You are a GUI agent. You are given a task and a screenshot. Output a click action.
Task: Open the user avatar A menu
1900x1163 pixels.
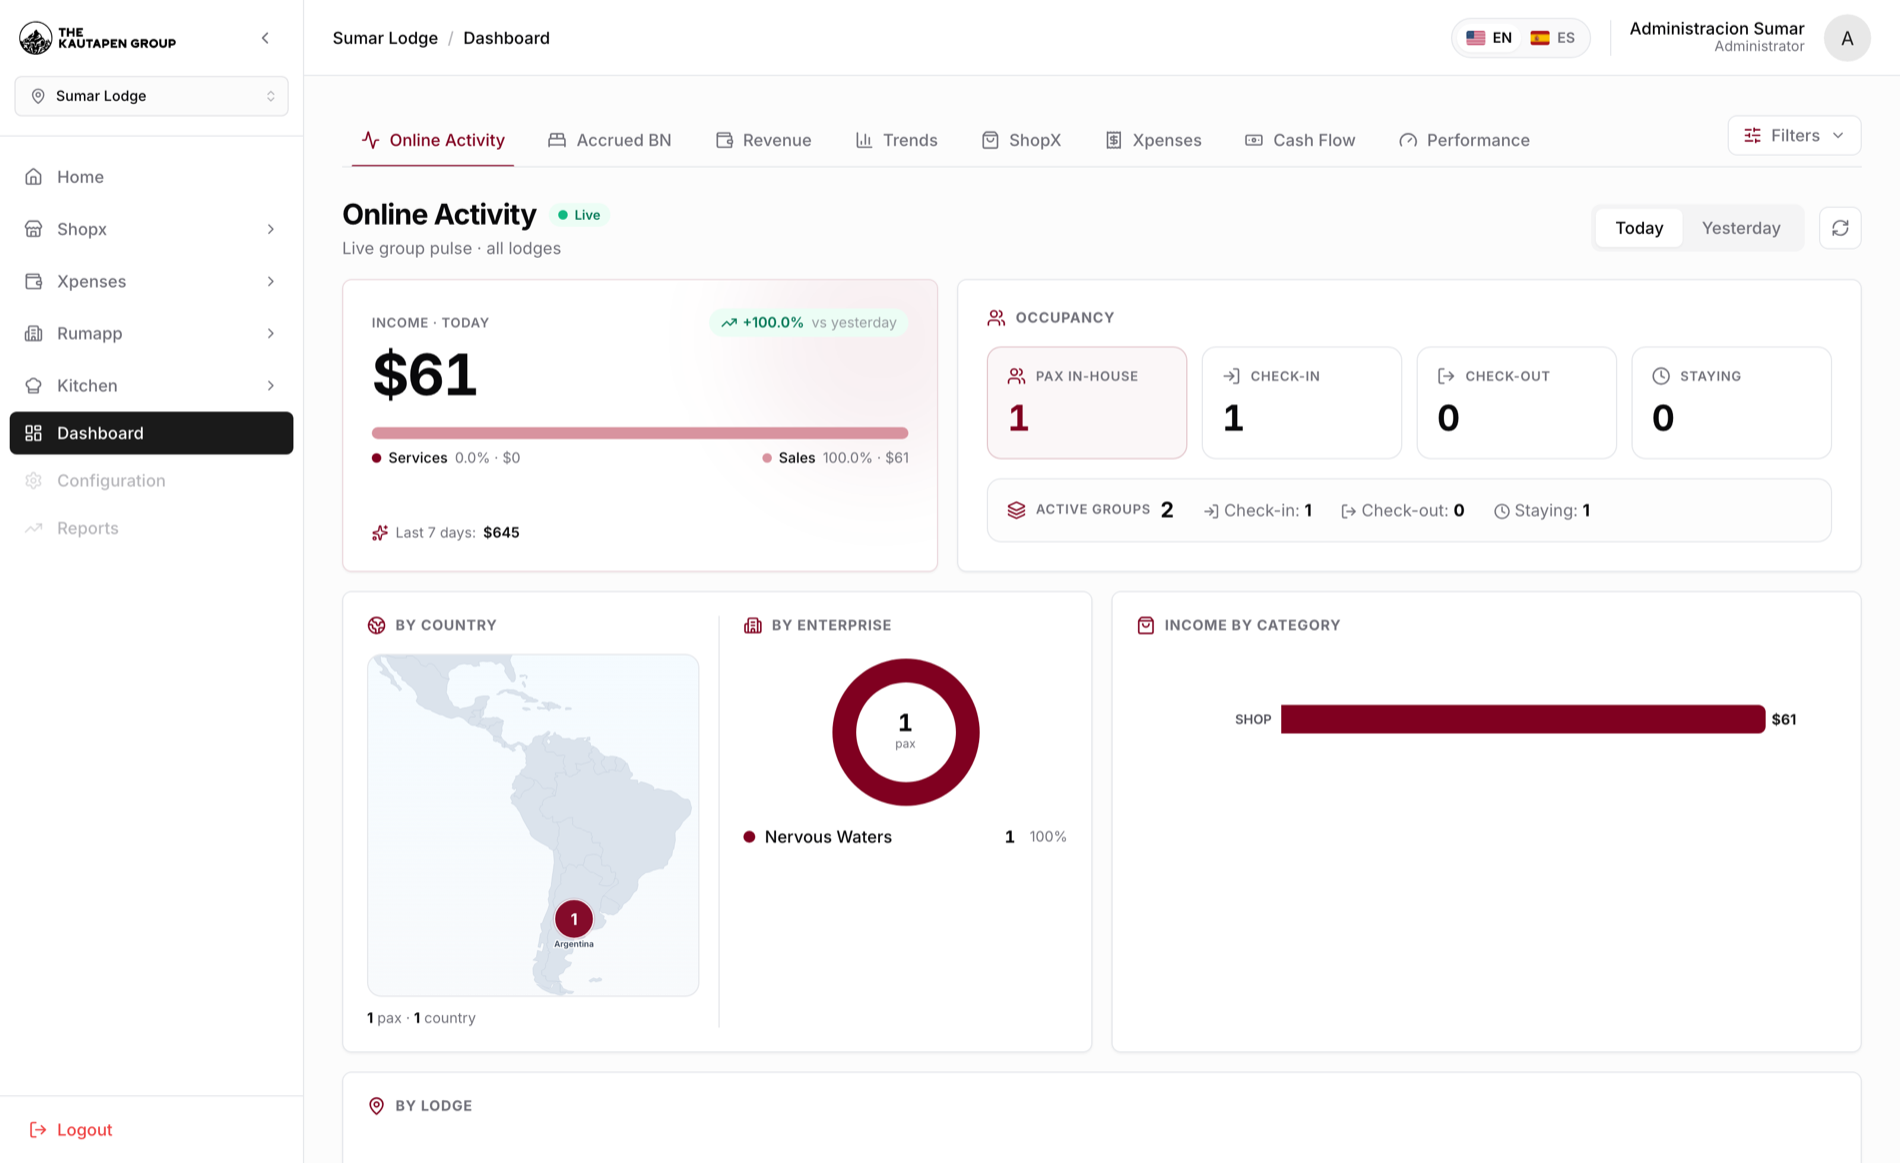coord(1847,38)
